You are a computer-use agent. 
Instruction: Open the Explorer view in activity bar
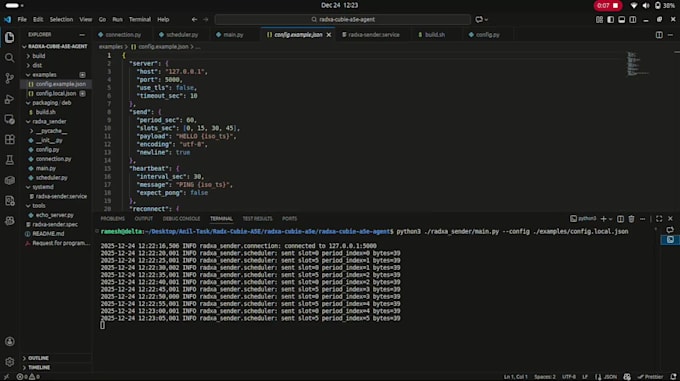pos(9,38)
